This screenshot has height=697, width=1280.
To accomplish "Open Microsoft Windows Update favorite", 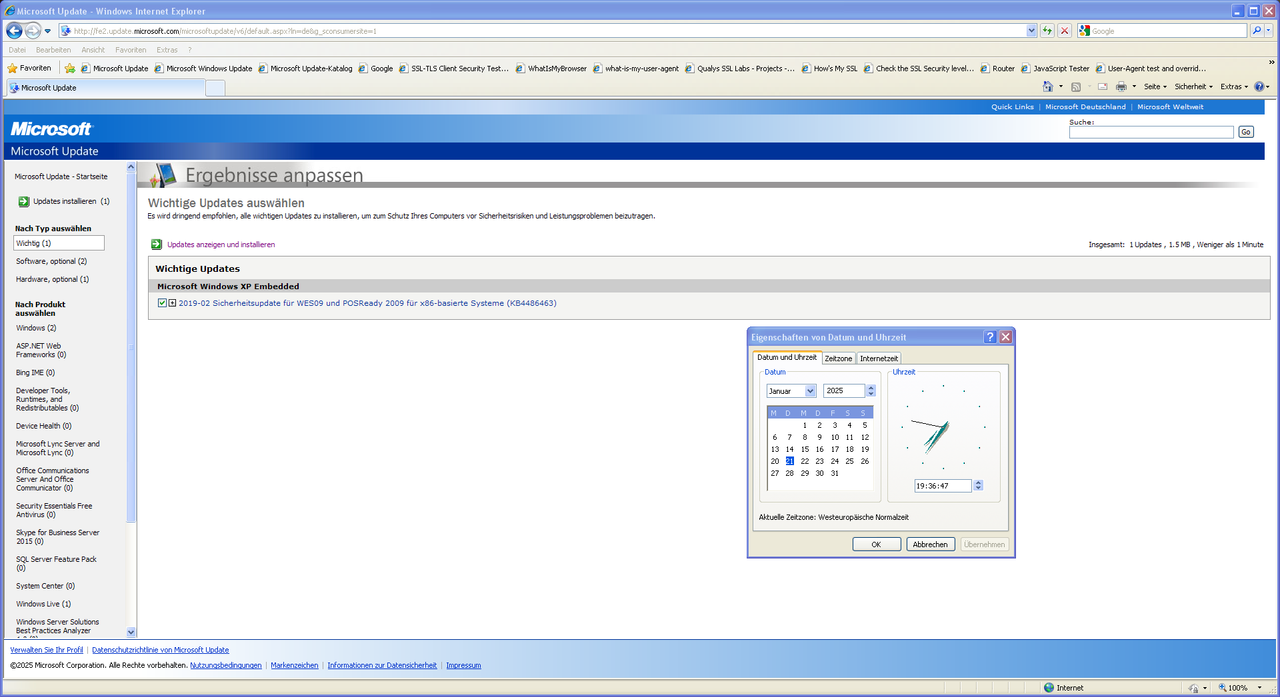I will (x=203, y=68).
